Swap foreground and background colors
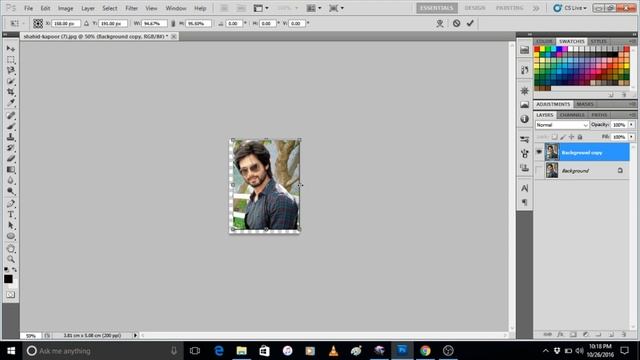Image resolution: width=640 pixels, height=360 pixels. [15, 269]
